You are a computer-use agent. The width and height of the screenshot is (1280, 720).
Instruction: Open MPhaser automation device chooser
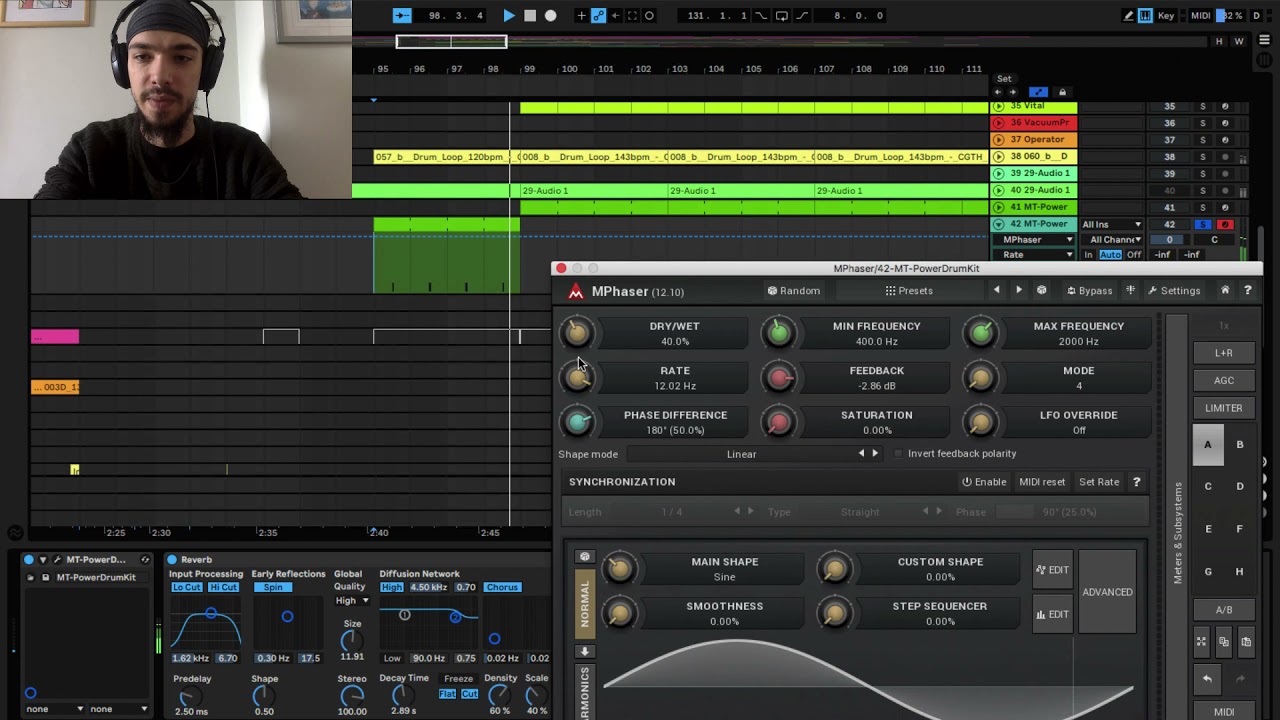pos(1037,240)
